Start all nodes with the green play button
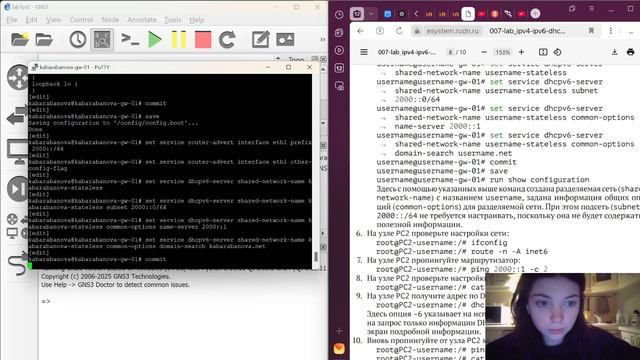The image size is (640, 360). pos(155,40)
